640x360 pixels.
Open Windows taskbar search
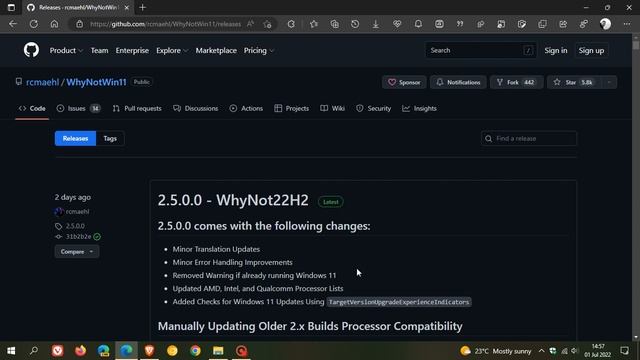(x=34, y=351)
